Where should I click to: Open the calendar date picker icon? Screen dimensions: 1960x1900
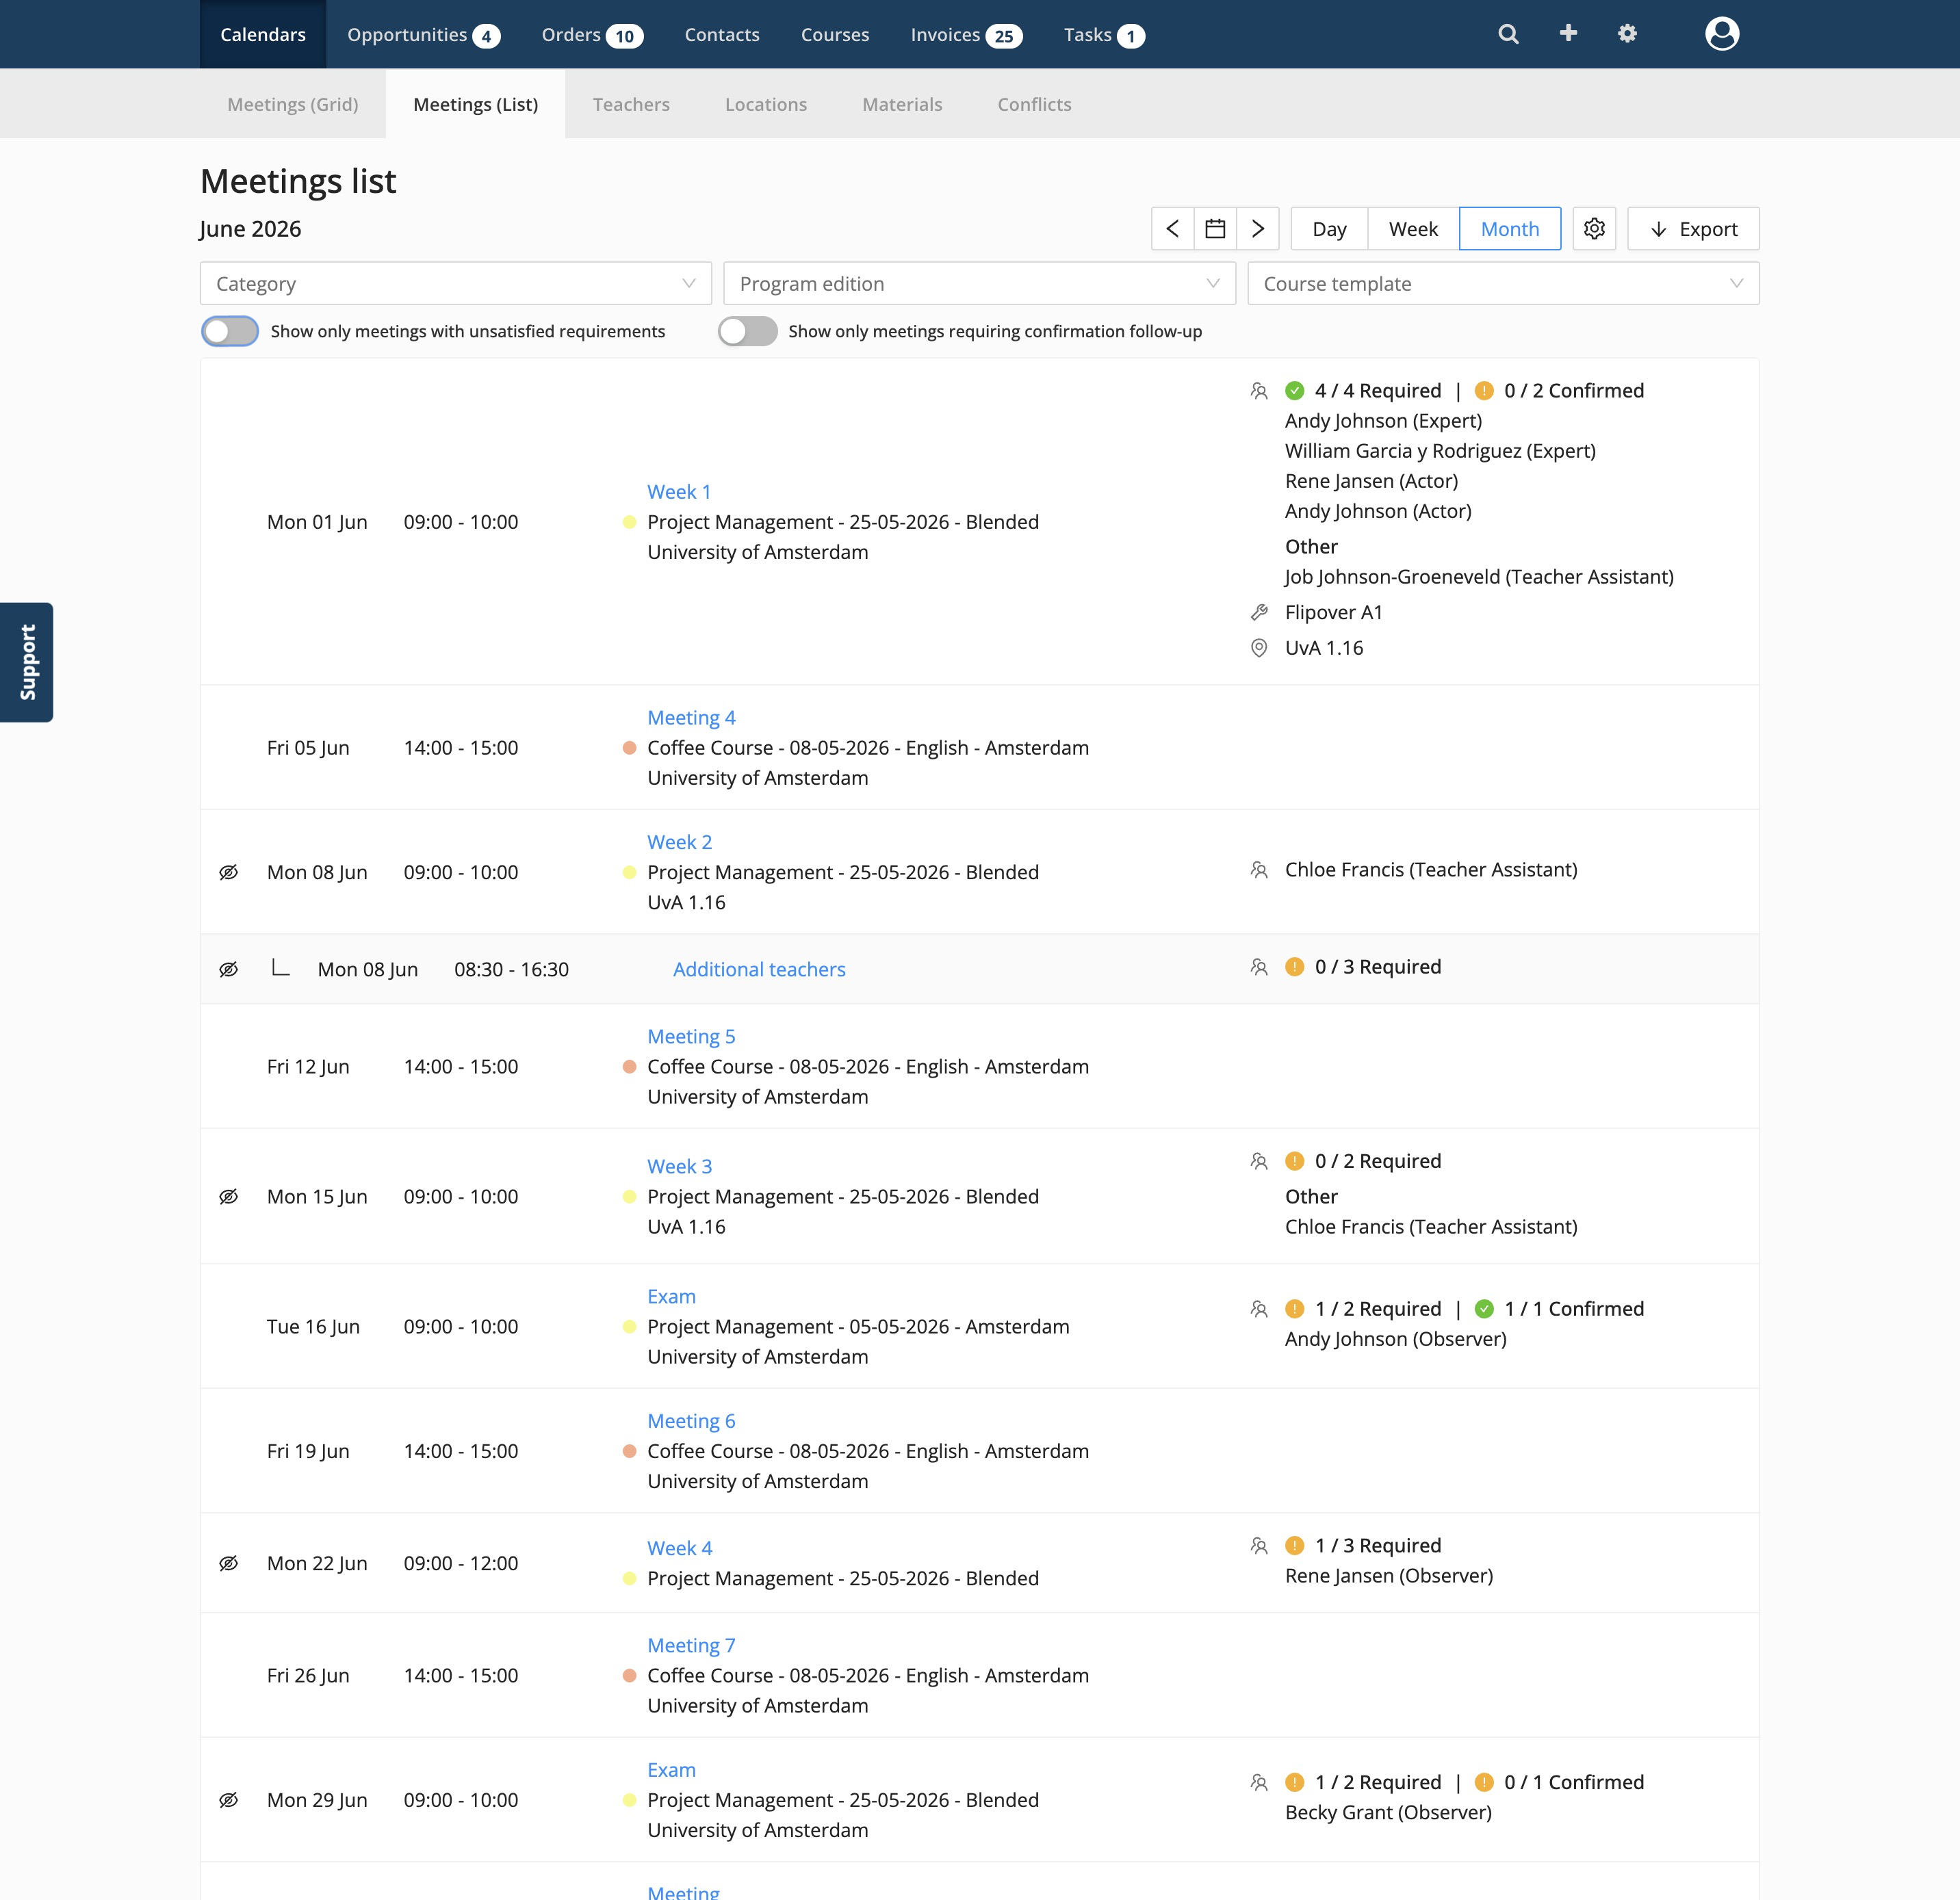click(x=1215, y=229)
